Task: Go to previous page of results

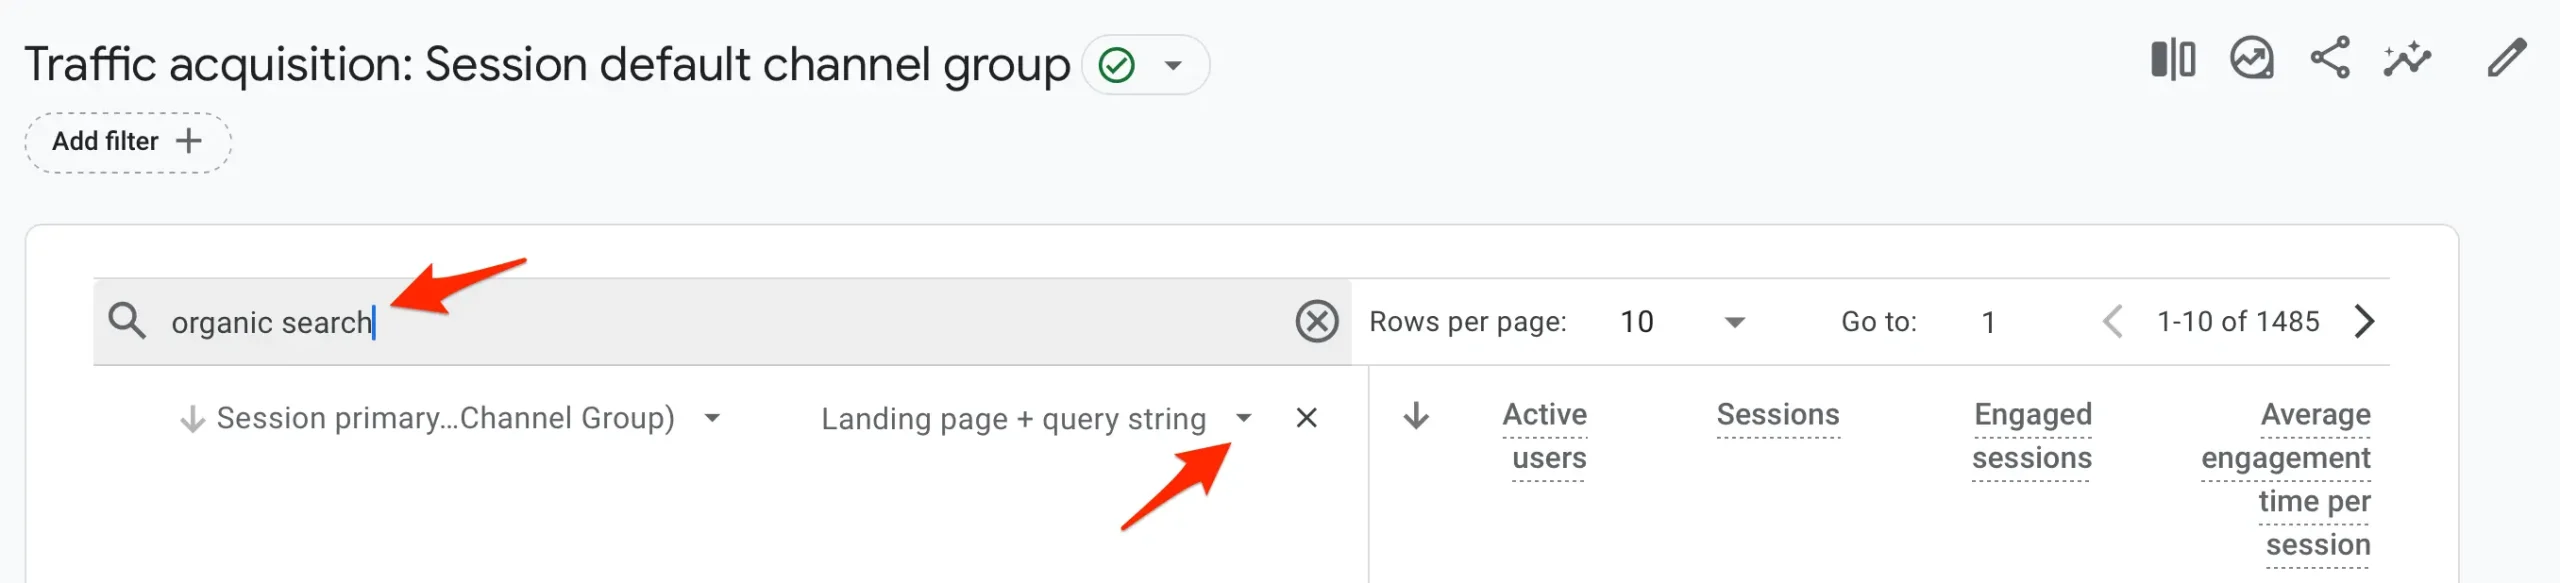Action: pyautogui.click(x=2112, y=322)
